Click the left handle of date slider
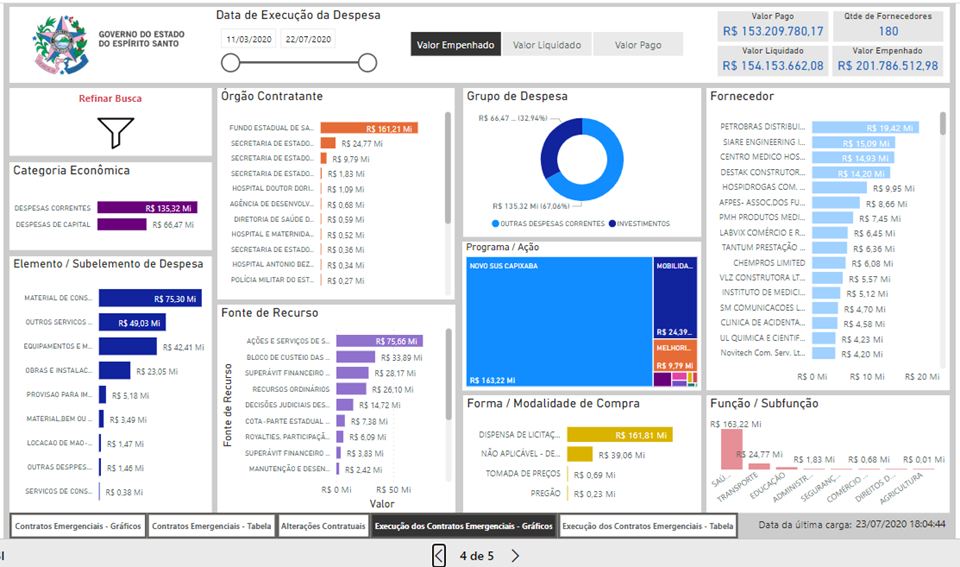 pos(230,64)
